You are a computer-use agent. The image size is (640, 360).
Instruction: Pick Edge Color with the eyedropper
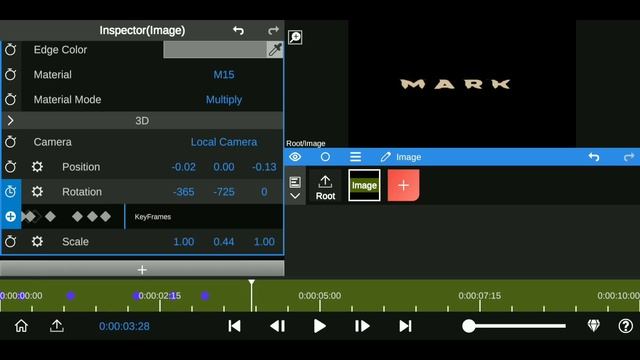point(275,49)
